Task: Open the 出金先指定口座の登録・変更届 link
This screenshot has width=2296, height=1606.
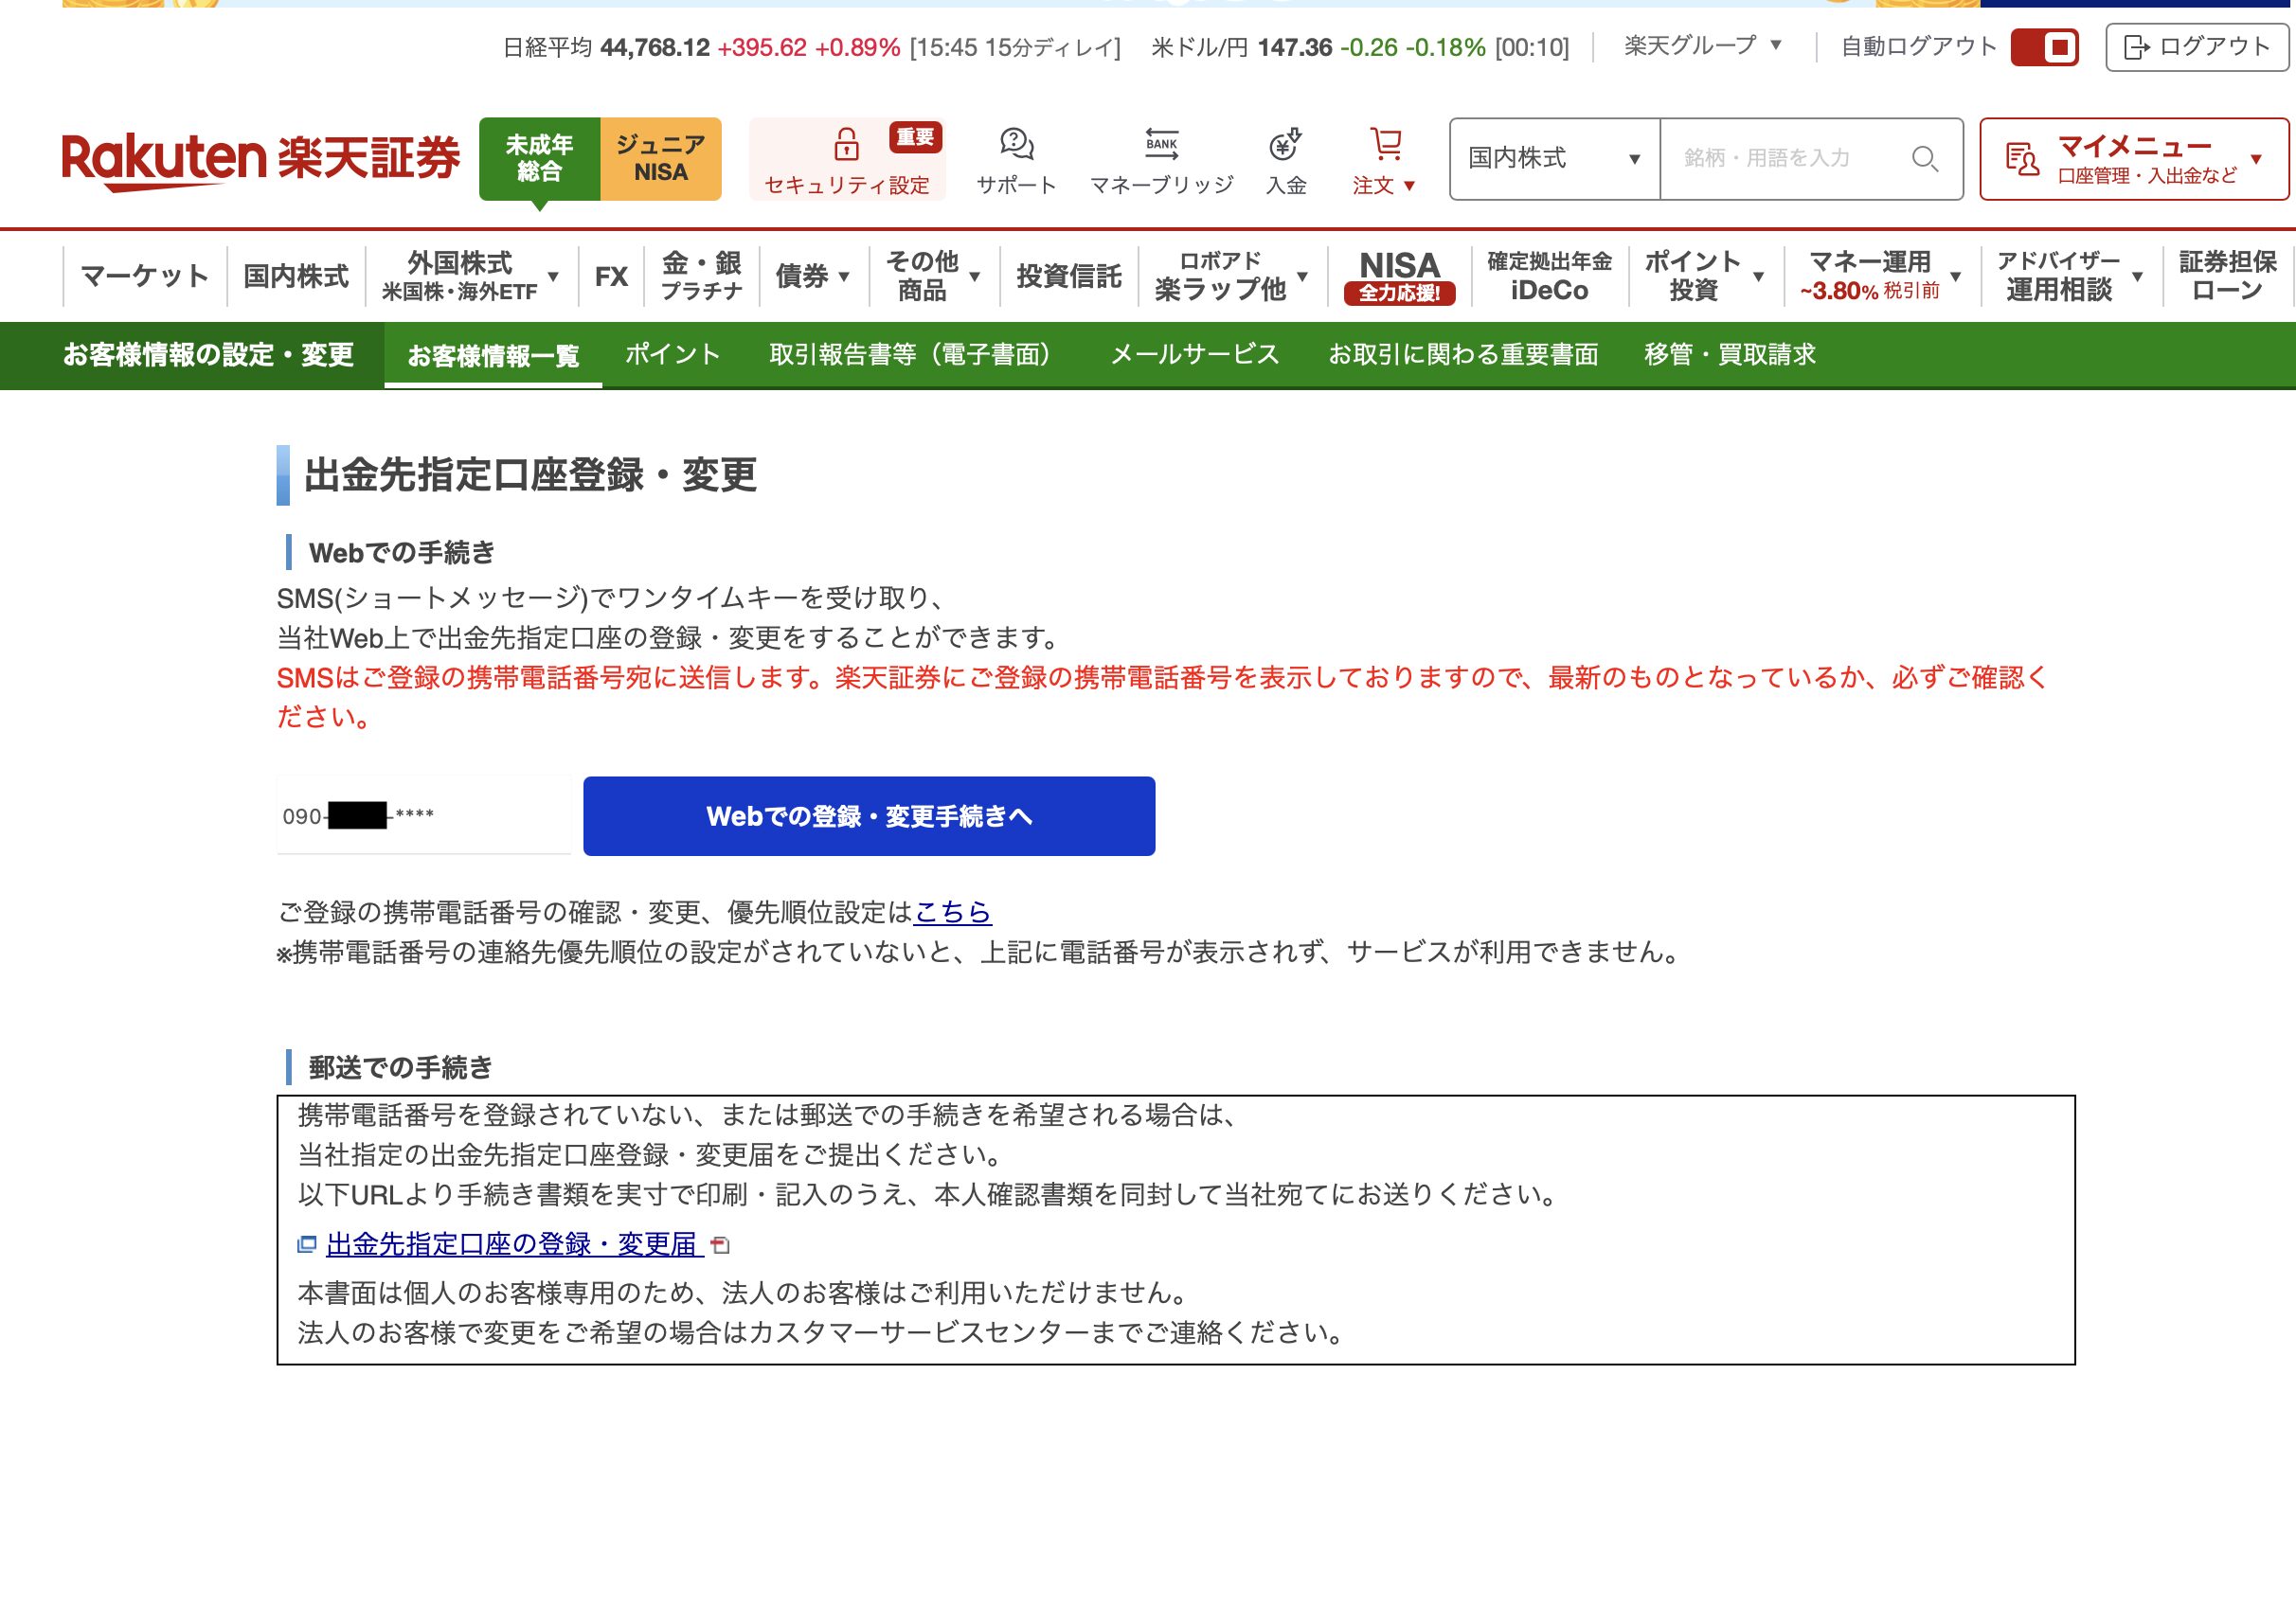Action: click(511, 1244)
